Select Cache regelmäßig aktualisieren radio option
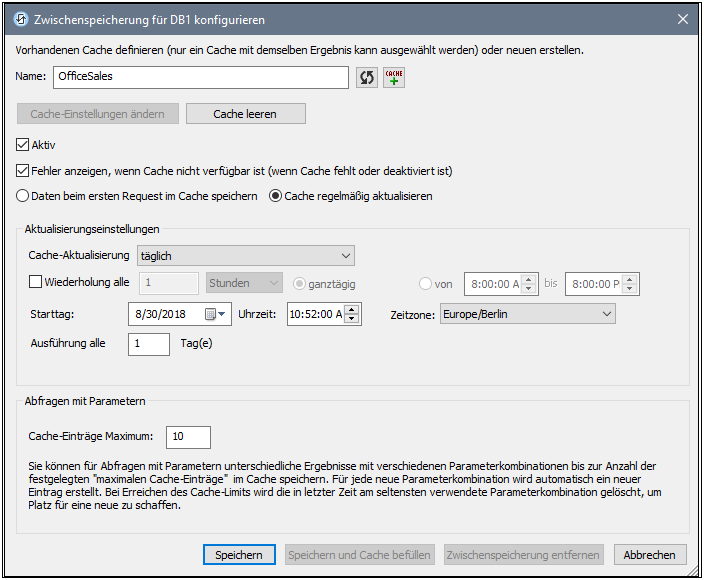 click(276, 196)
